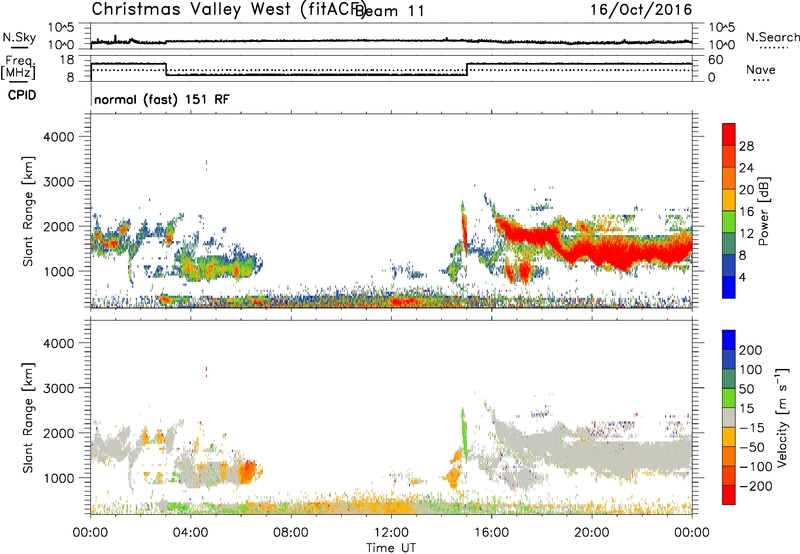This screenshot has width=800, height=554.
Task: Click the 16 label on Power color bar
Action: coord(746,212)
